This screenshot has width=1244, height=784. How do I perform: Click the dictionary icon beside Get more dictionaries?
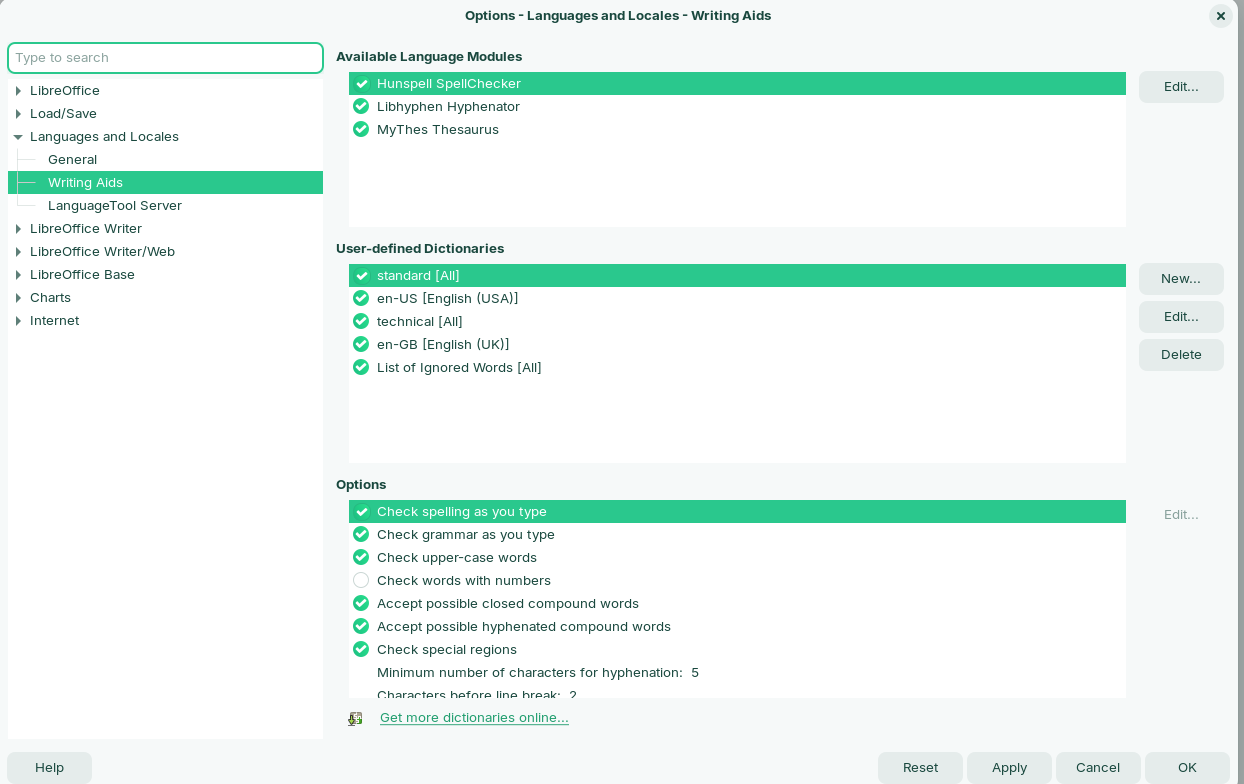click(355, 719)
